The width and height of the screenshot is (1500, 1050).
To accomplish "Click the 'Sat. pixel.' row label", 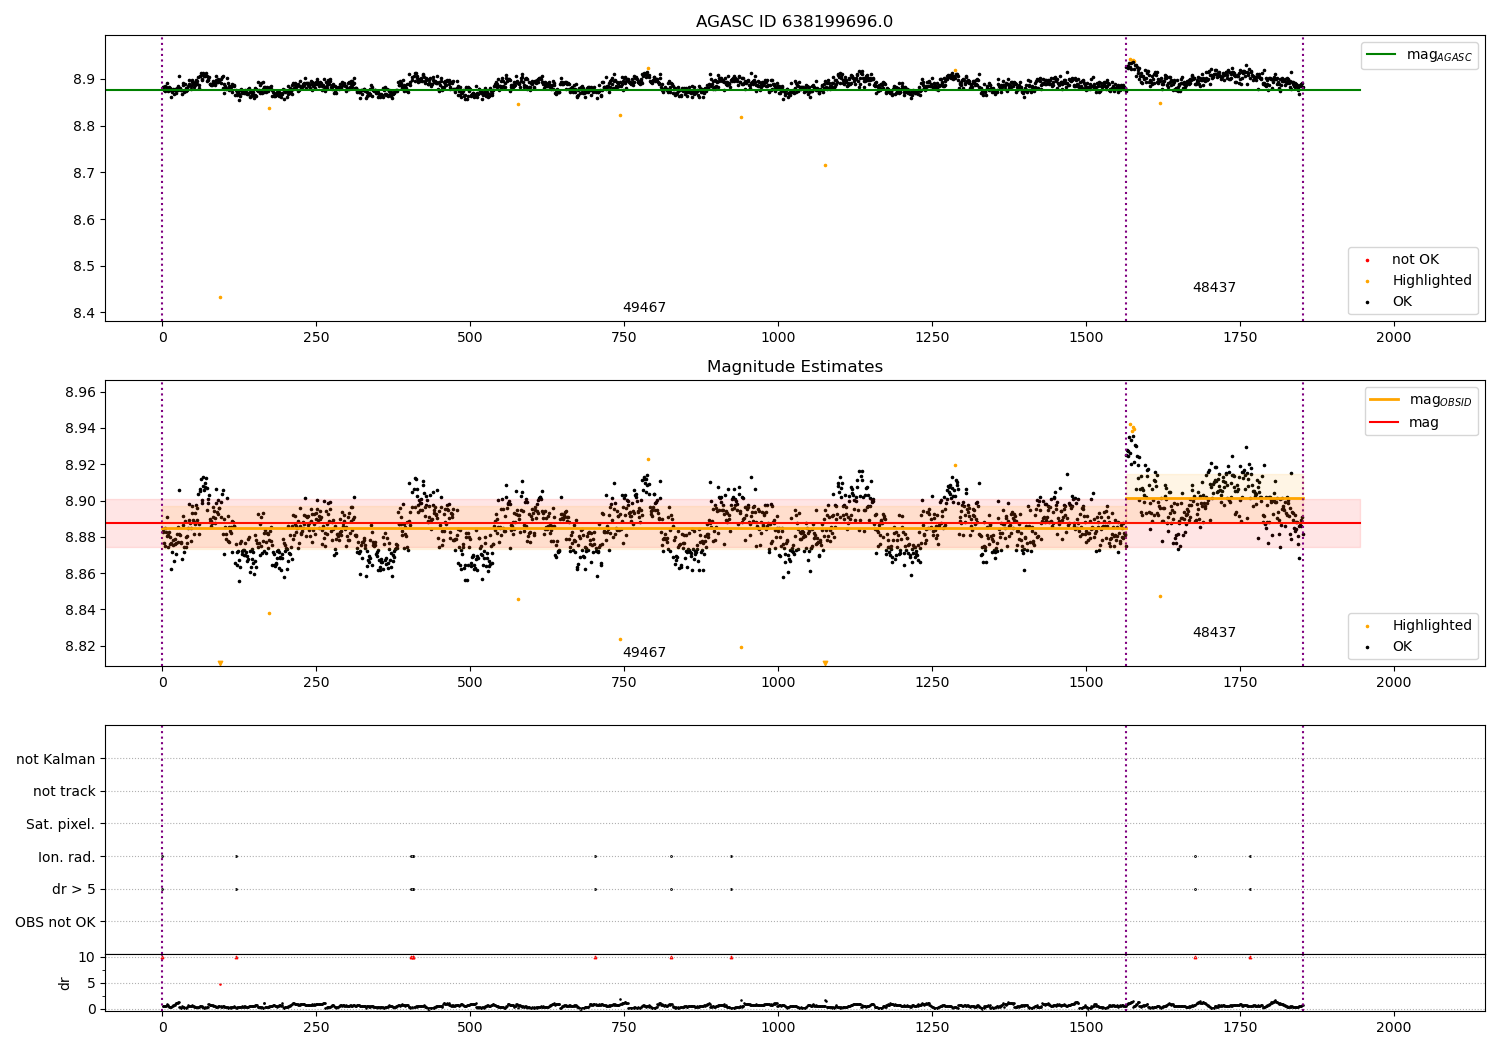I will point(61,825).
